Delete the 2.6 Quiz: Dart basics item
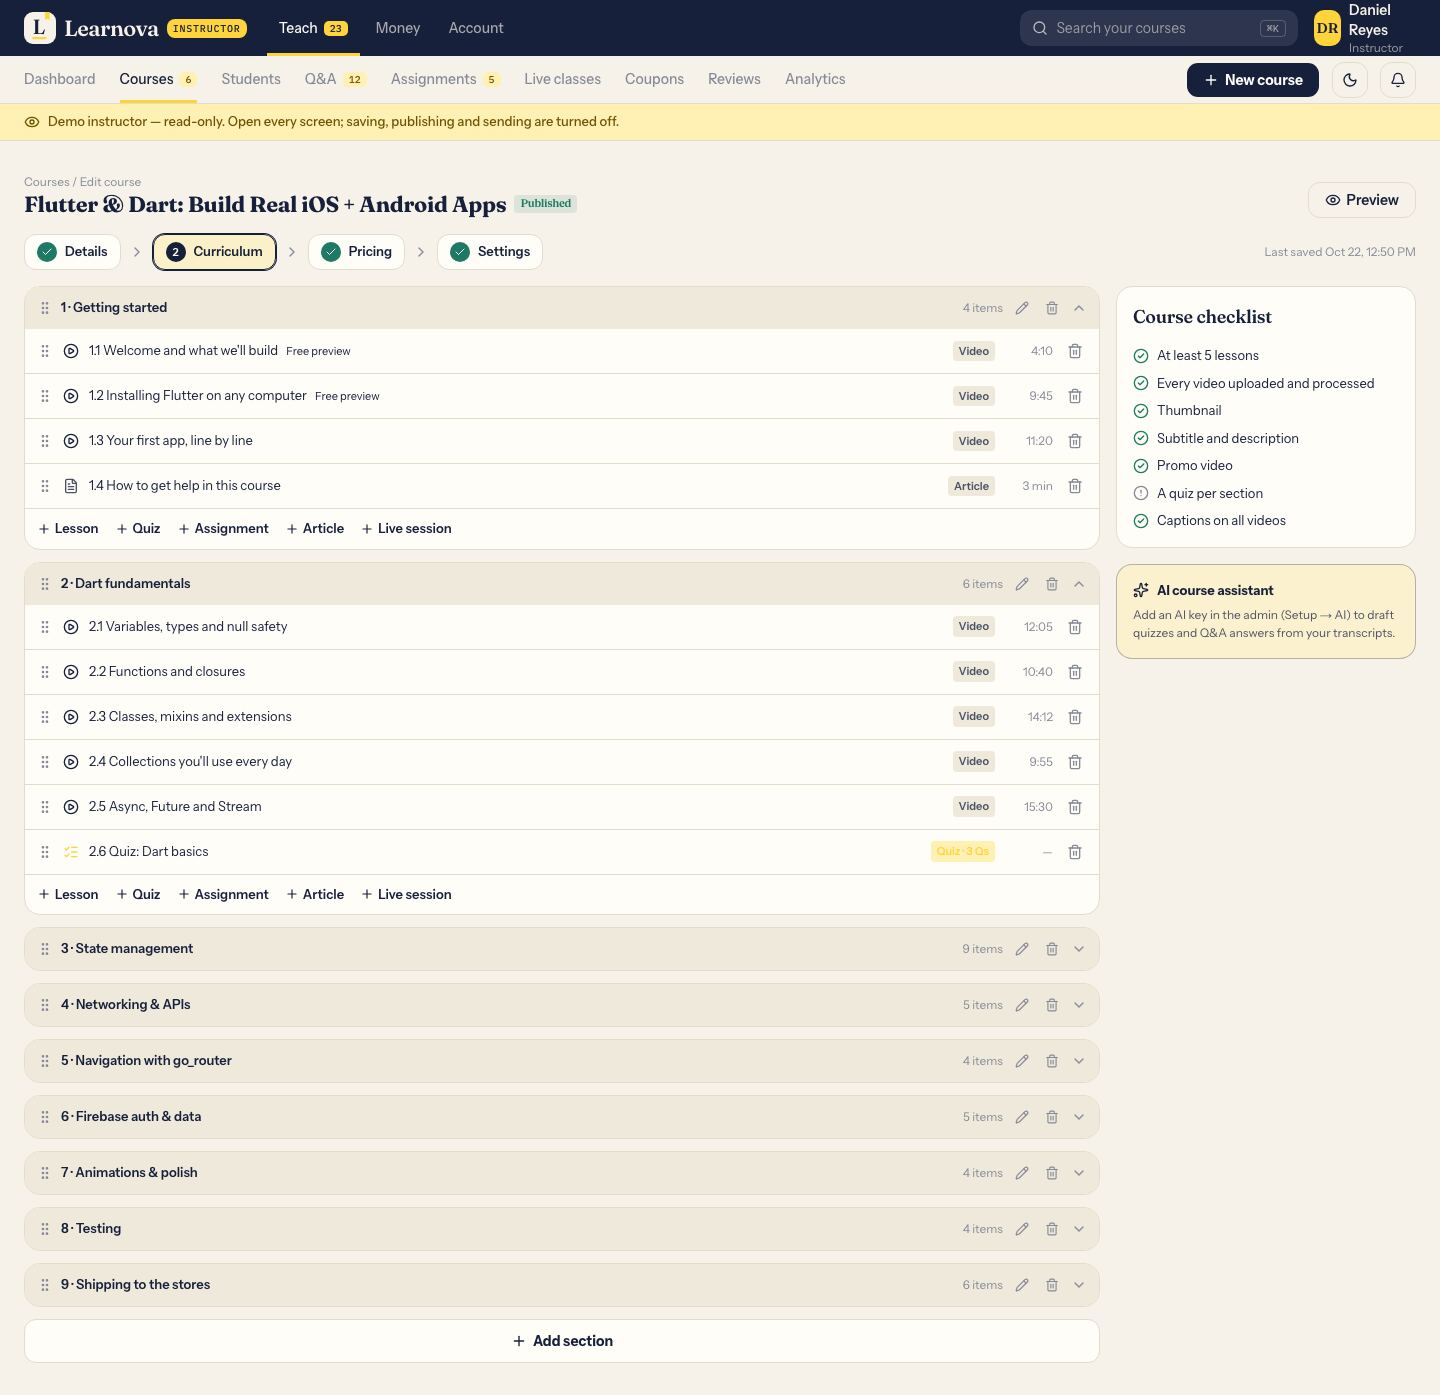The height and width of the screenshot is (1395, 1440). [1075, 852]
